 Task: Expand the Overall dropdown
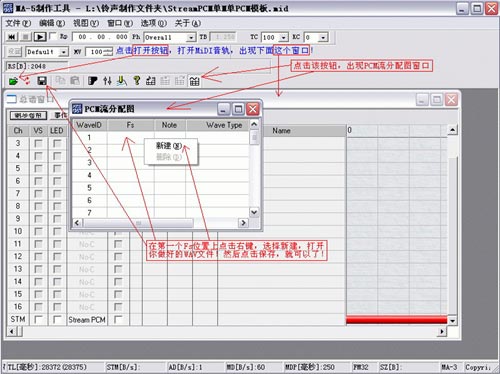pos(191,37)
